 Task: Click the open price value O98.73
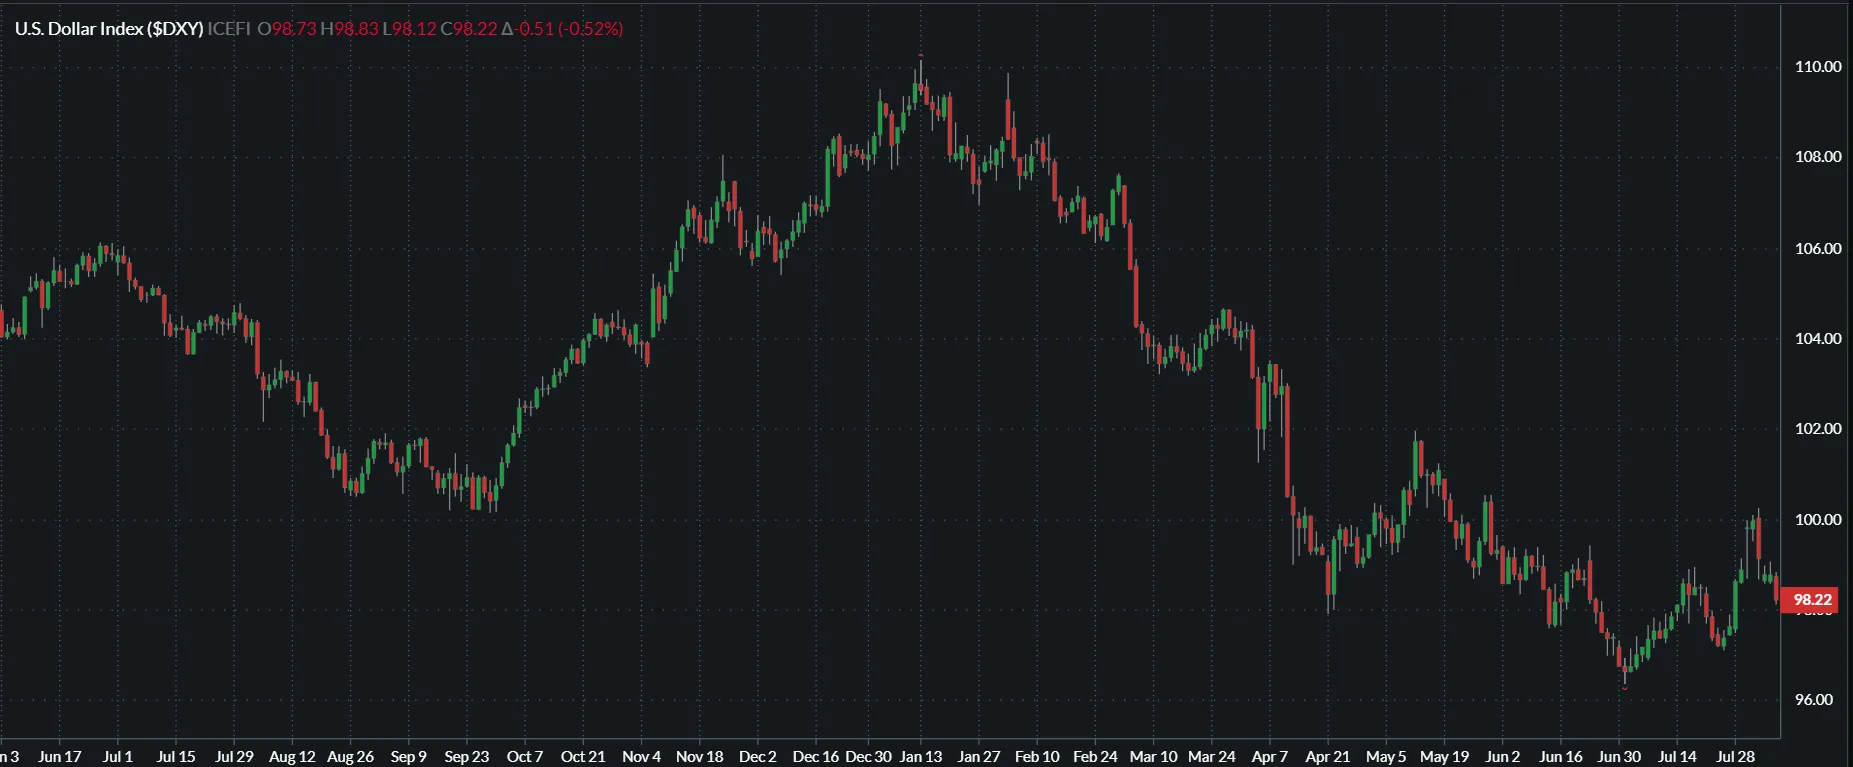[287, 29]
